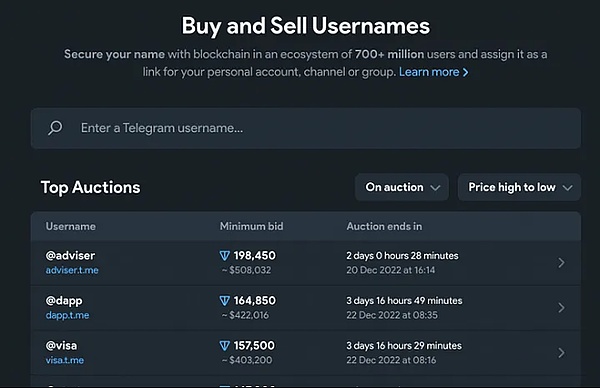Open the adviser.t.me link
Screen dimensions: 600x388
pos(72,270)
